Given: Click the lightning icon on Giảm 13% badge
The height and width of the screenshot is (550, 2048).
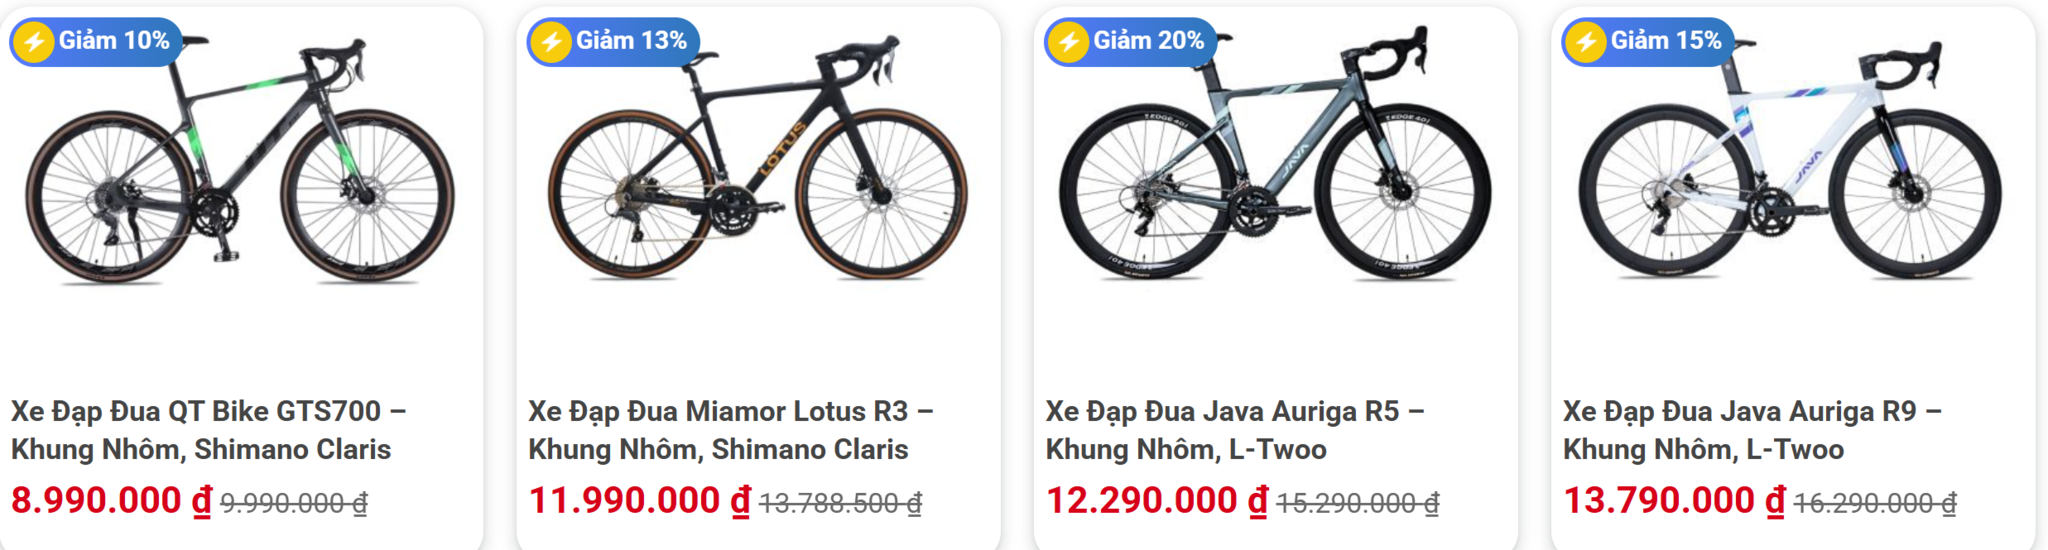Looking at the screenshot, I should coord(551,42).
